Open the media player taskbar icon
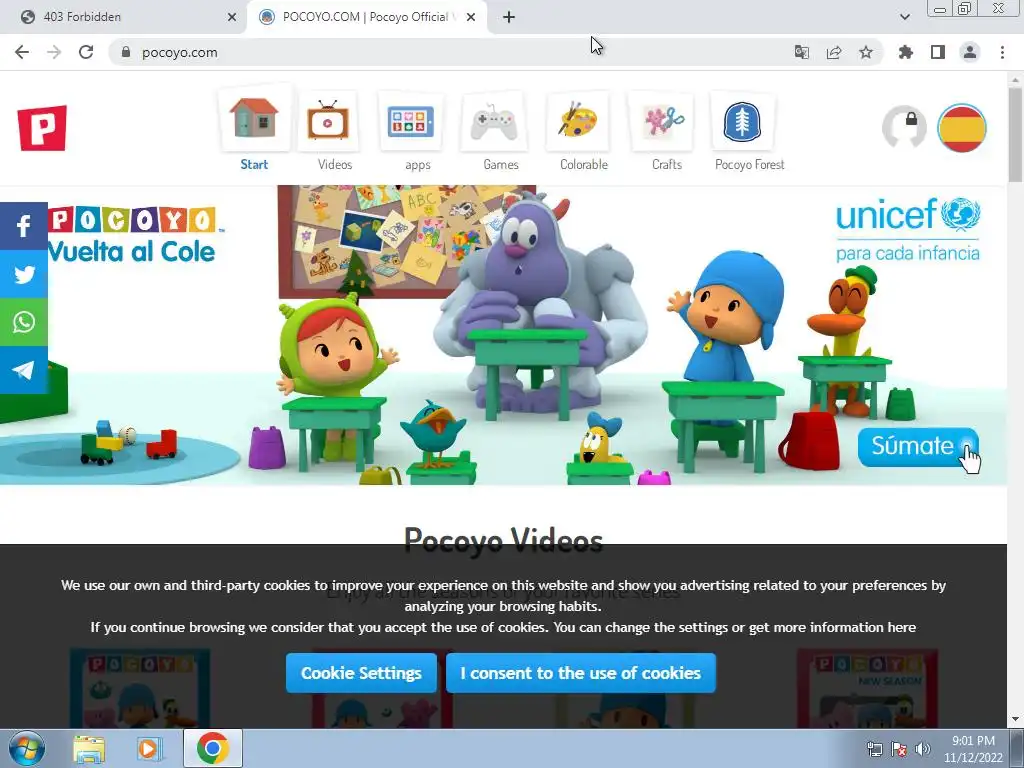Image resolution: width=1024 pixels, height=768 pixels. coord(149,748)
